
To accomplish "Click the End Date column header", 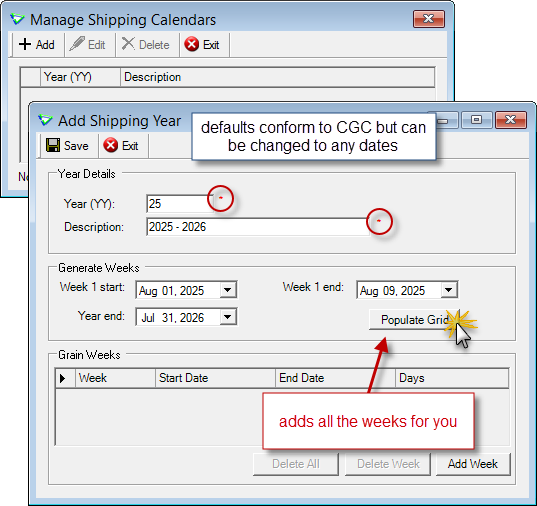I will [x=335, y=378].
